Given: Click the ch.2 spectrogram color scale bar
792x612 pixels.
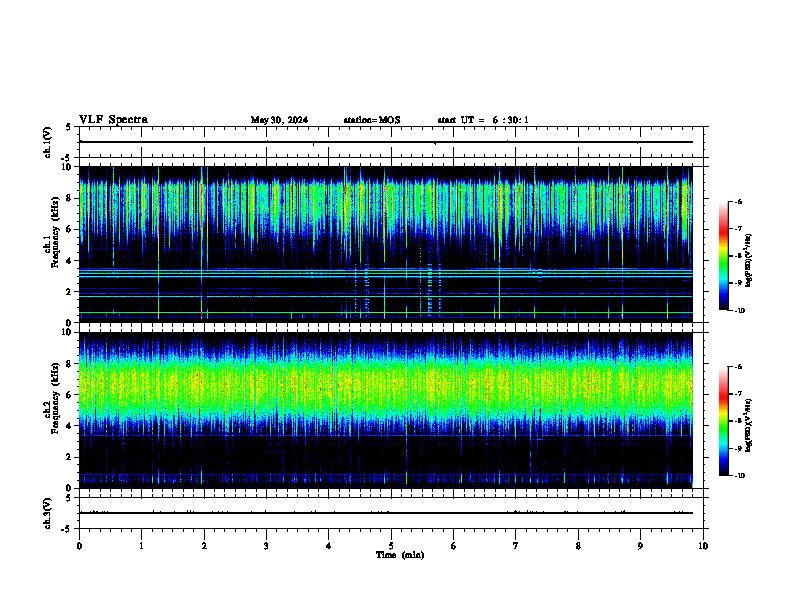Looking at the screenshot, I should point(724,421).
